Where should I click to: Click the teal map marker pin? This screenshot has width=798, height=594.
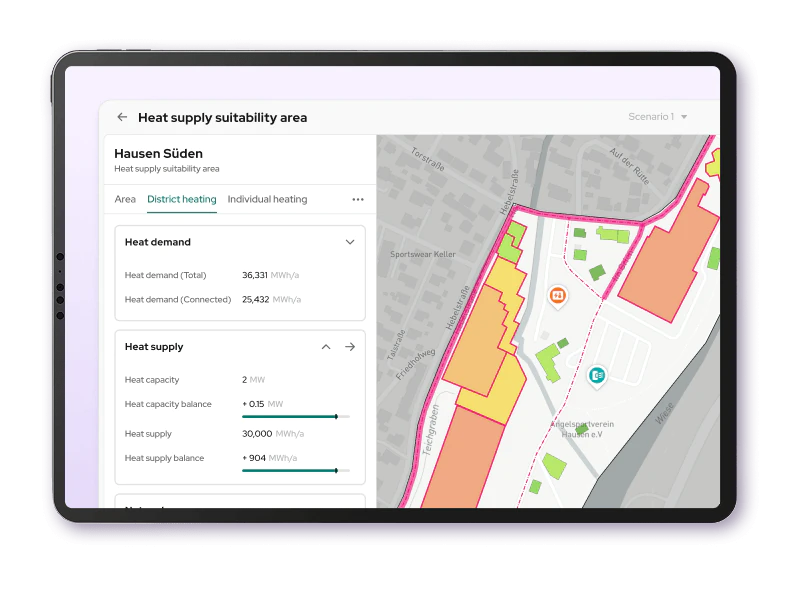point(597,375)
